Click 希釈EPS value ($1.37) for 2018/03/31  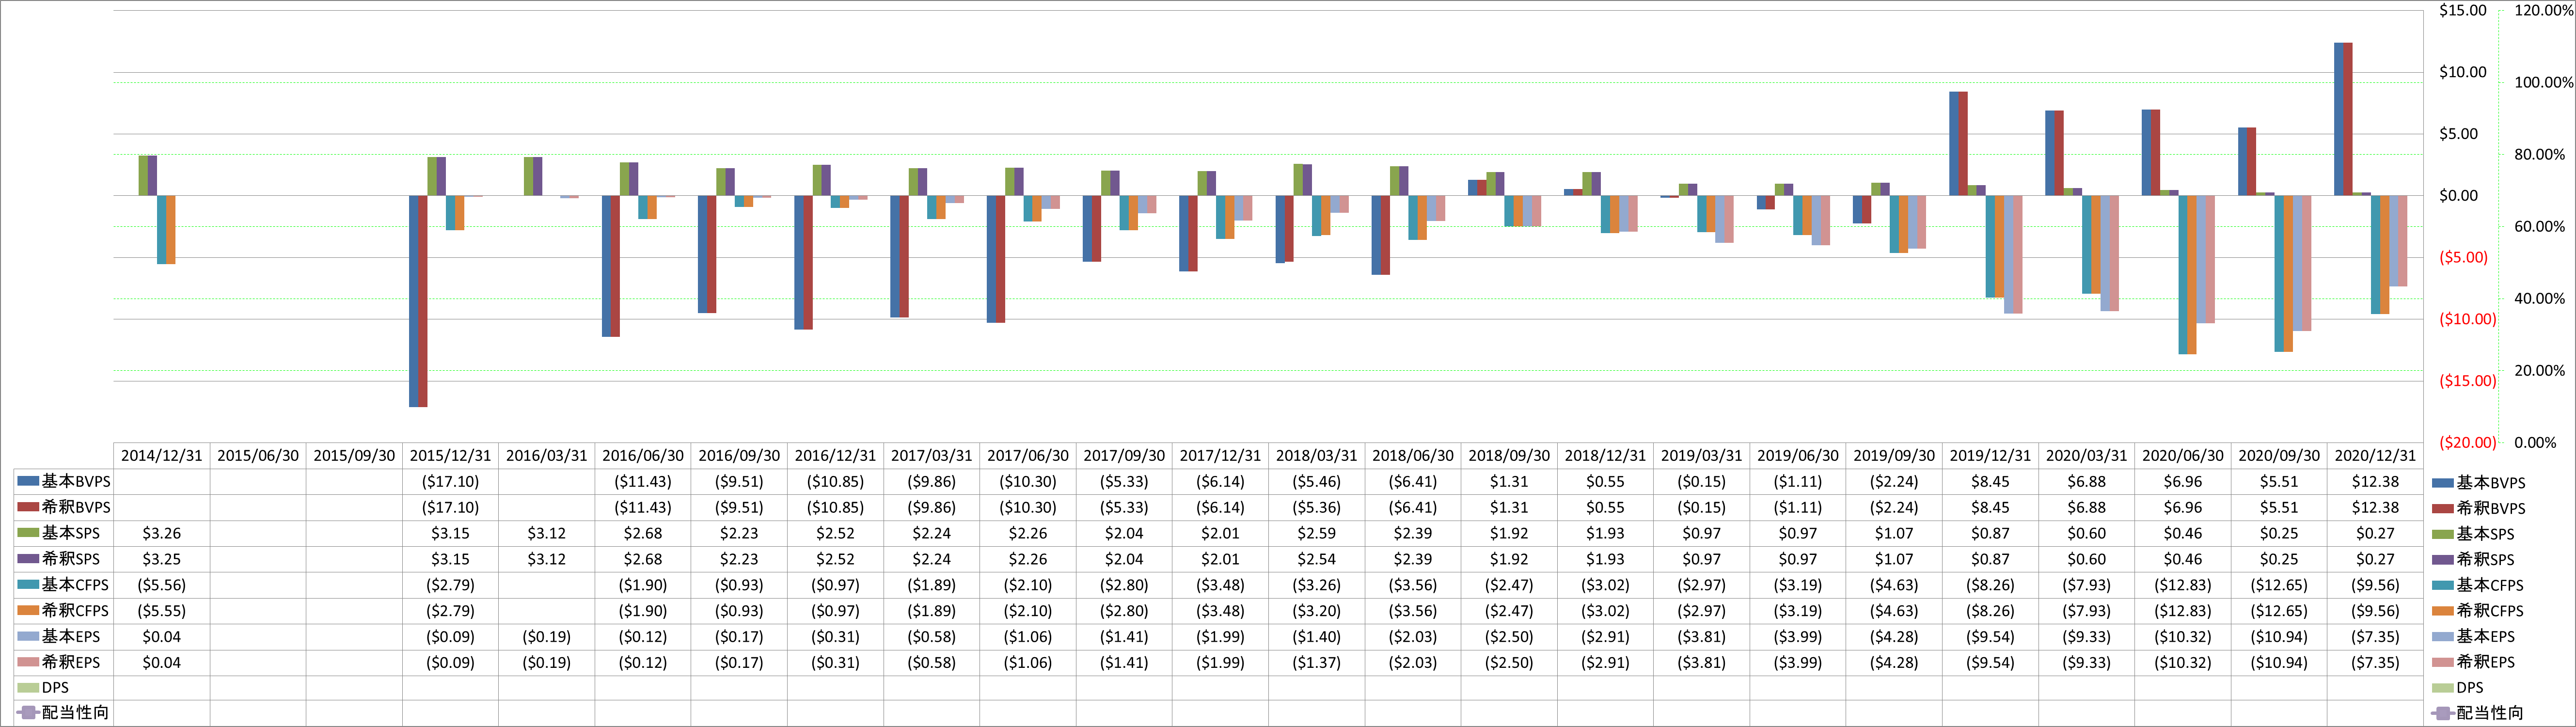(x=1317, y=662)
